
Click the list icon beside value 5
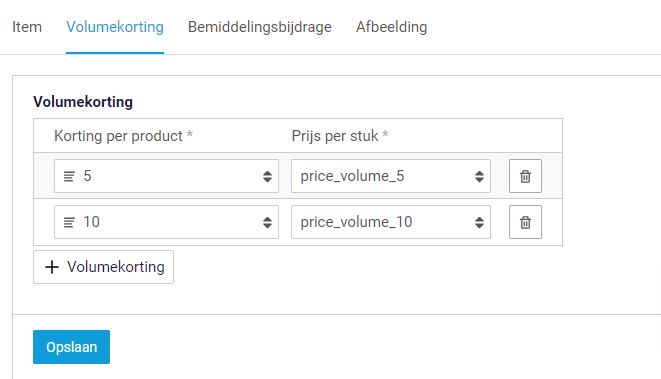point(69,176)
